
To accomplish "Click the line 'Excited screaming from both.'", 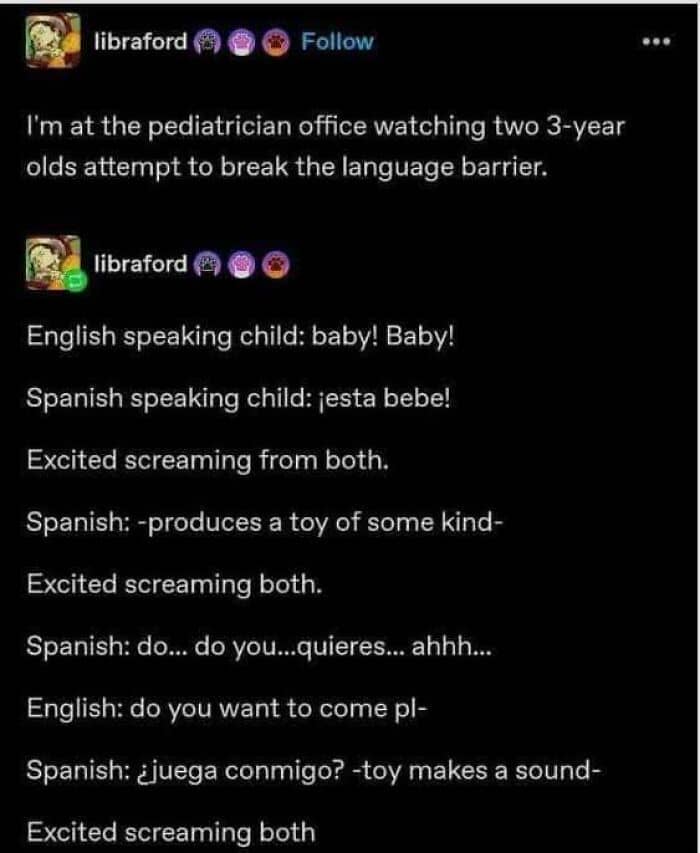I will [x=208, y=461].
